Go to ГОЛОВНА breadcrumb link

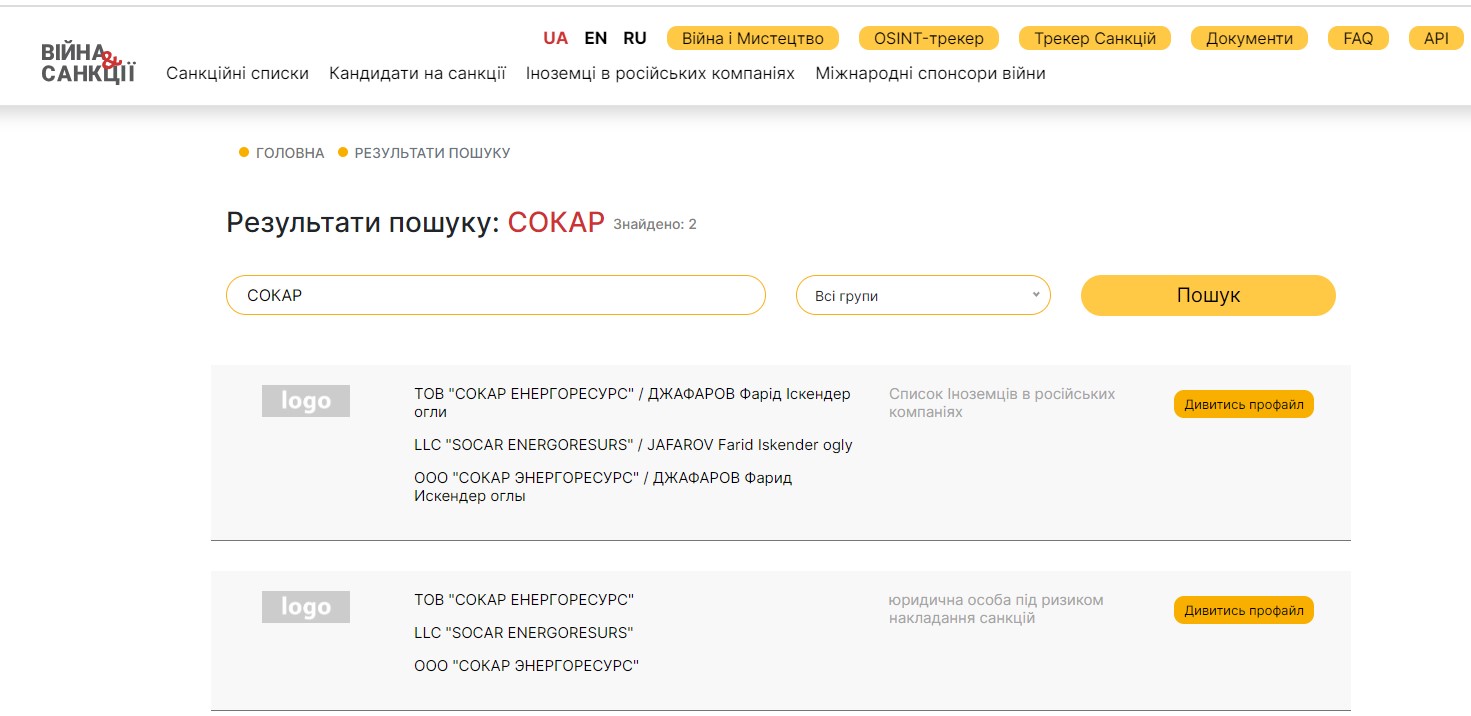click(290, 153)
